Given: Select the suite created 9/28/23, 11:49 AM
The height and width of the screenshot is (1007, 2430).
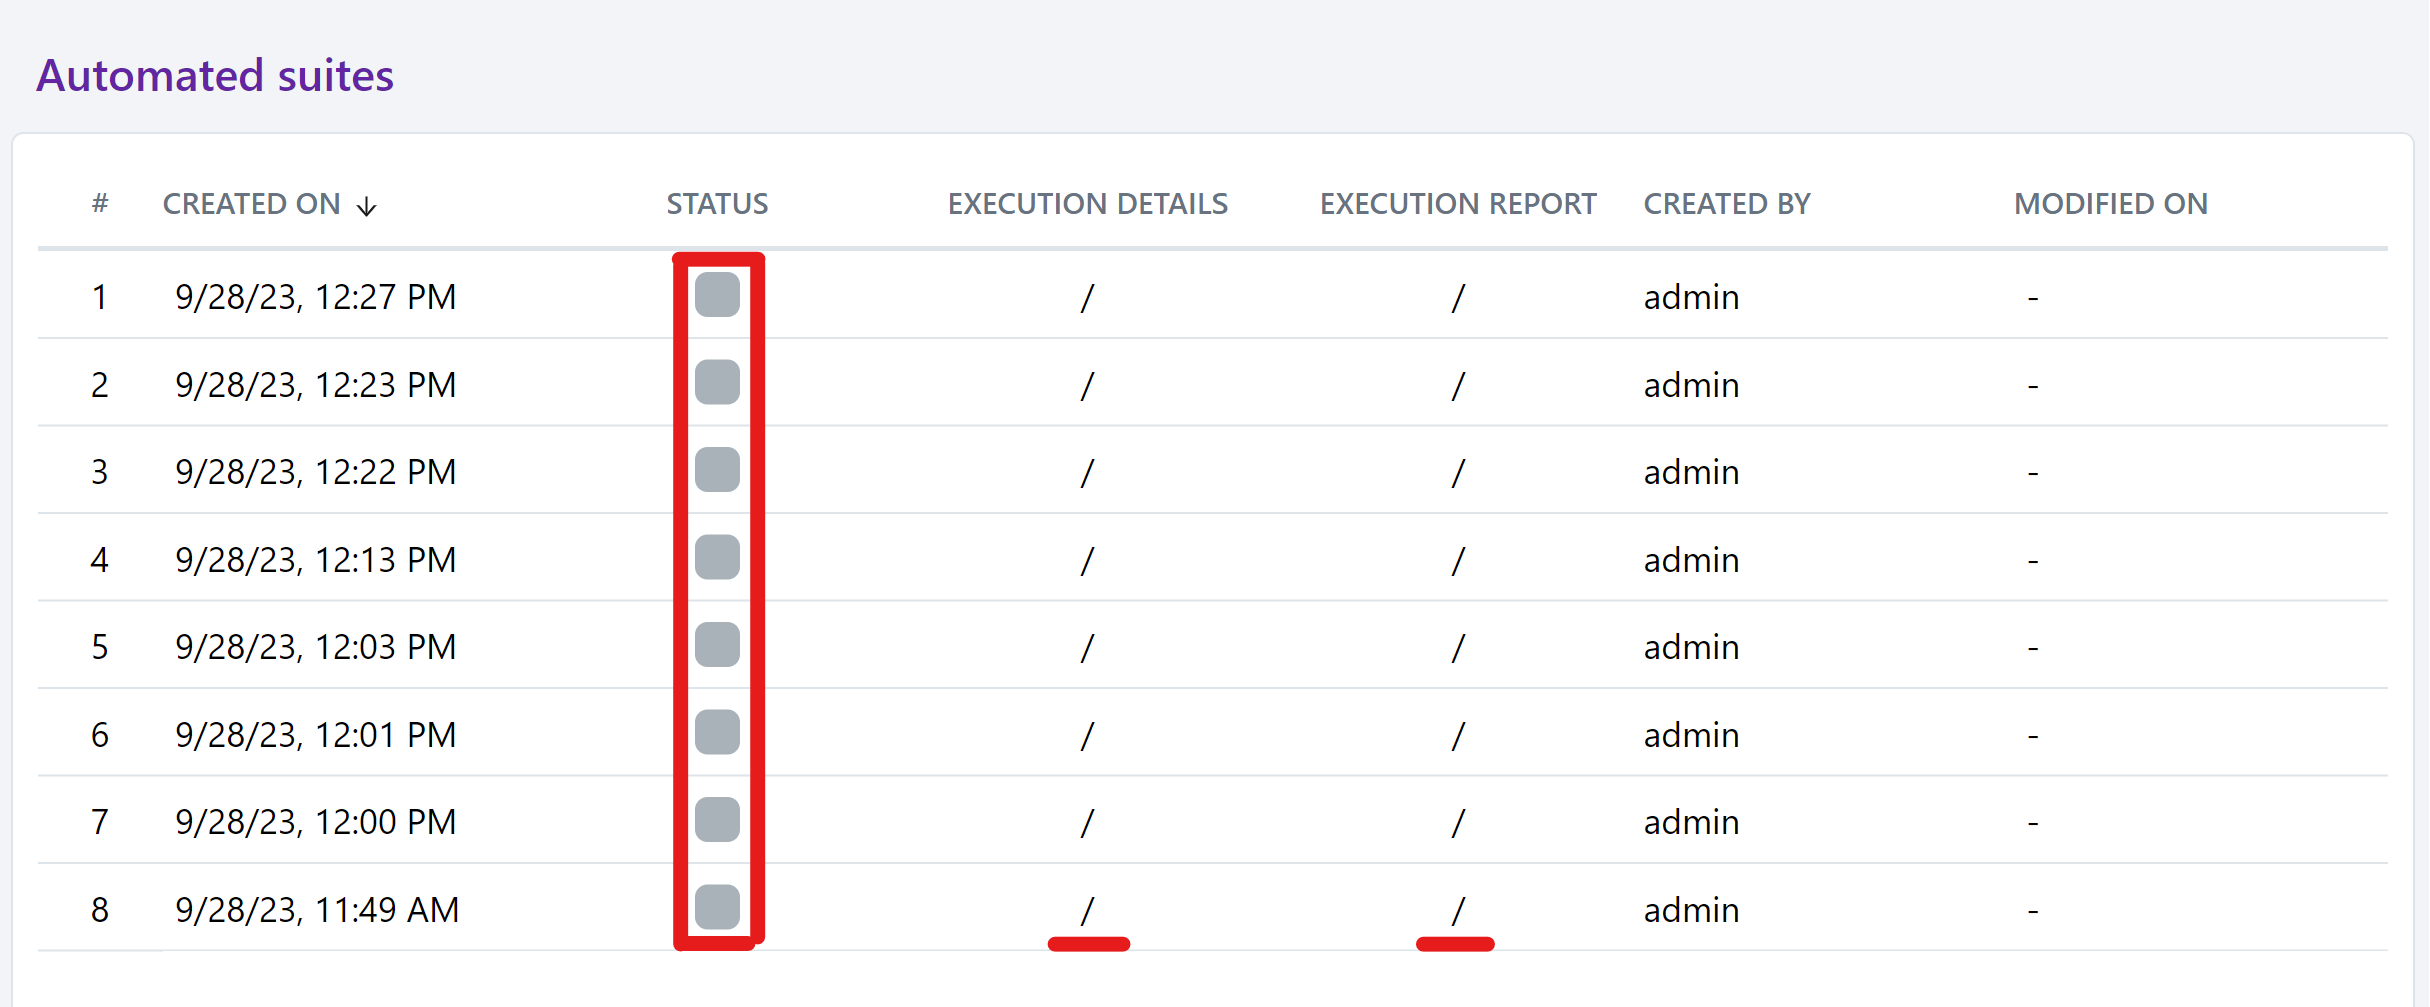Looking at the screenshot, I should [316, 910].
